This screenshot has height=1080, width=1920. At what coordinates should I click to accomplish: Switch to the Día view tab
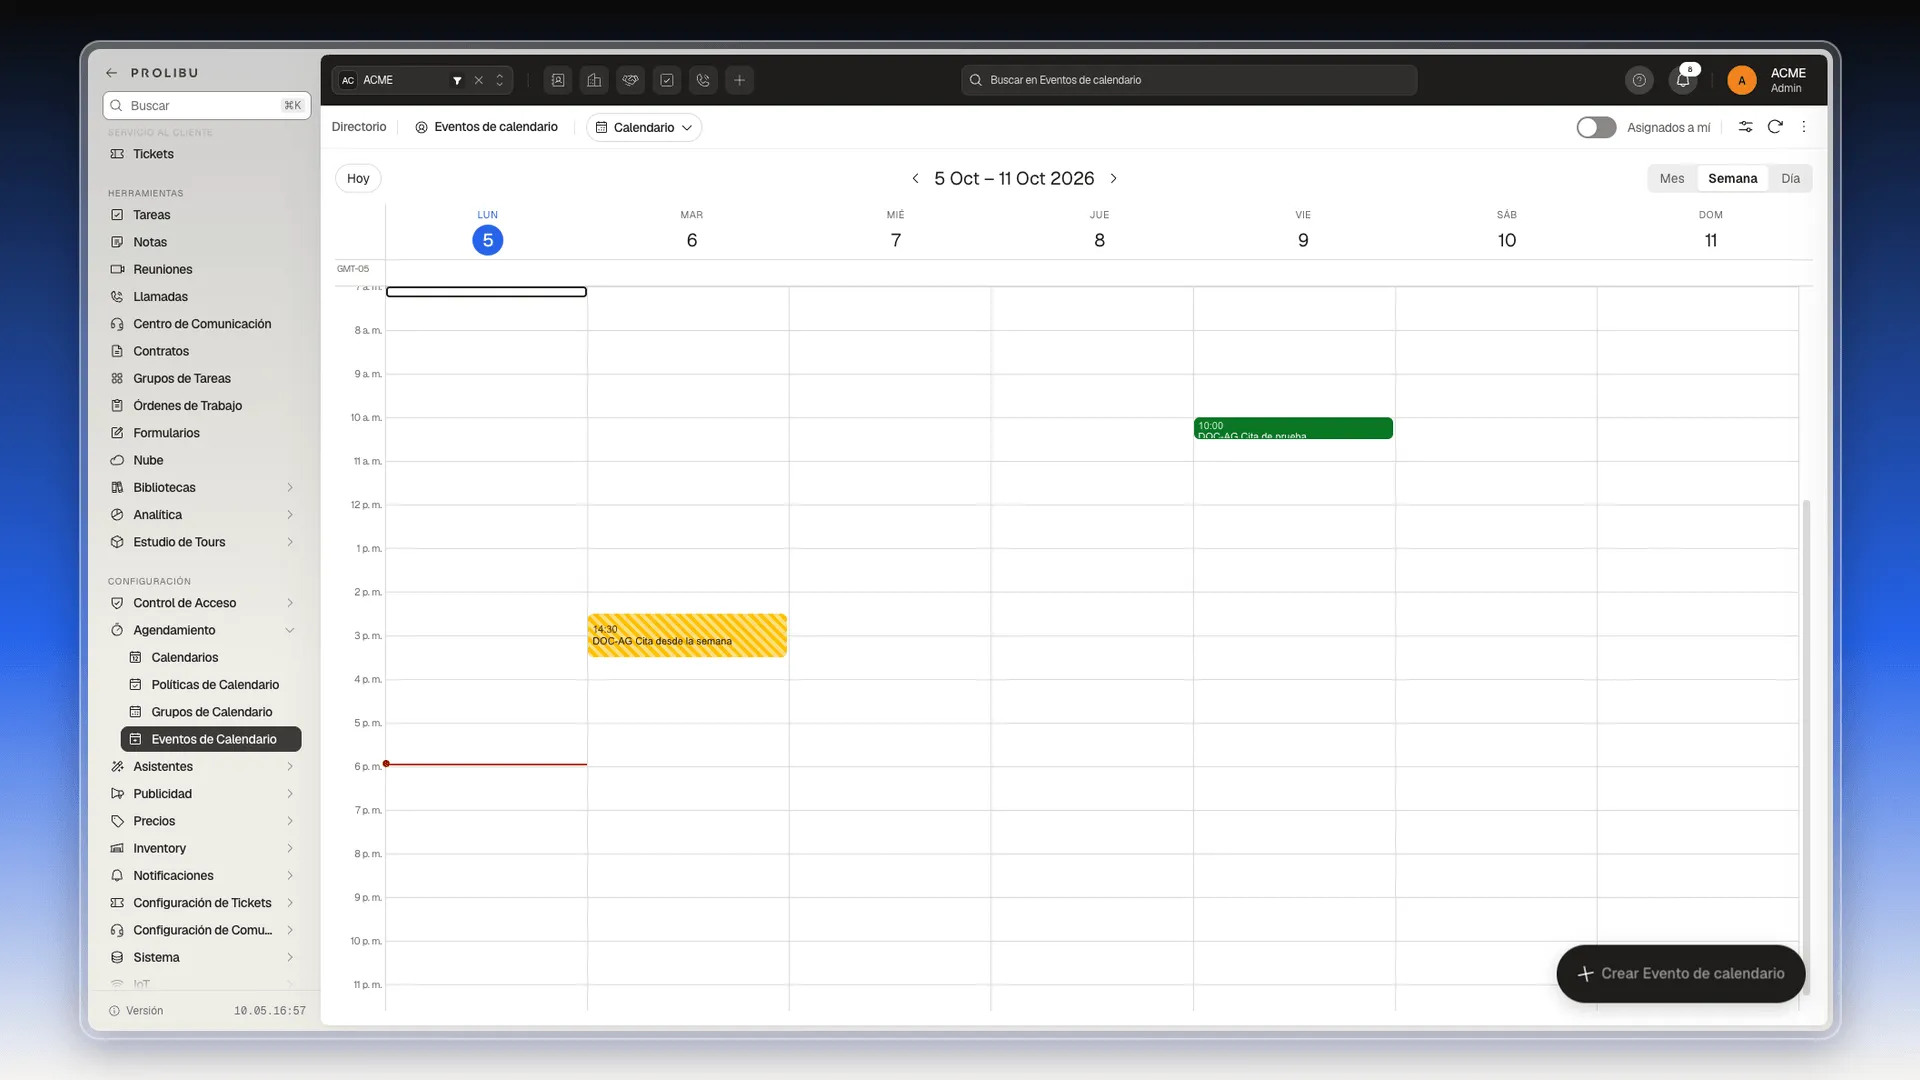tap(1790, 178)
